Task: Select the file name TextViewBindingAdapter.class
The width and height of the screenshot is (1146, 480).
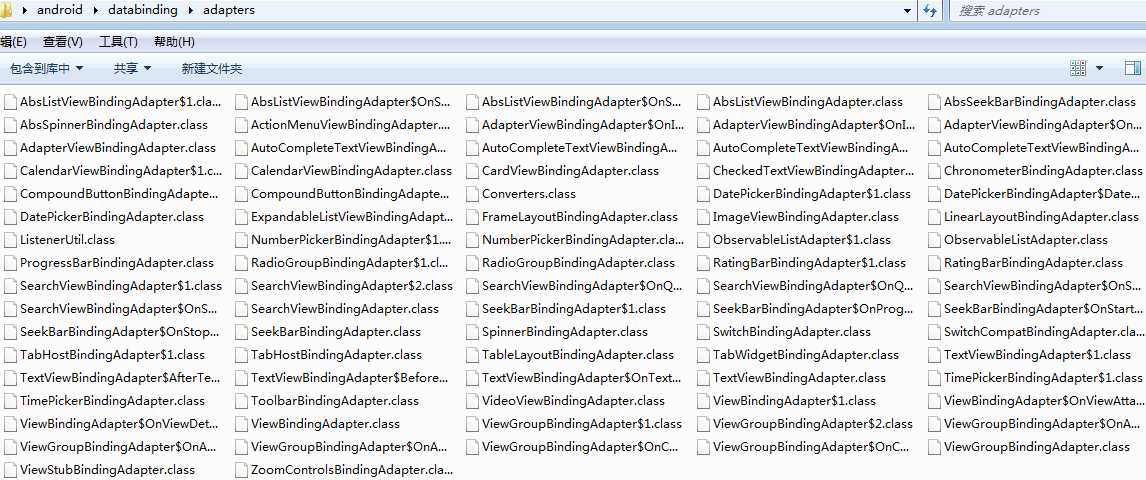Action: 800,378
